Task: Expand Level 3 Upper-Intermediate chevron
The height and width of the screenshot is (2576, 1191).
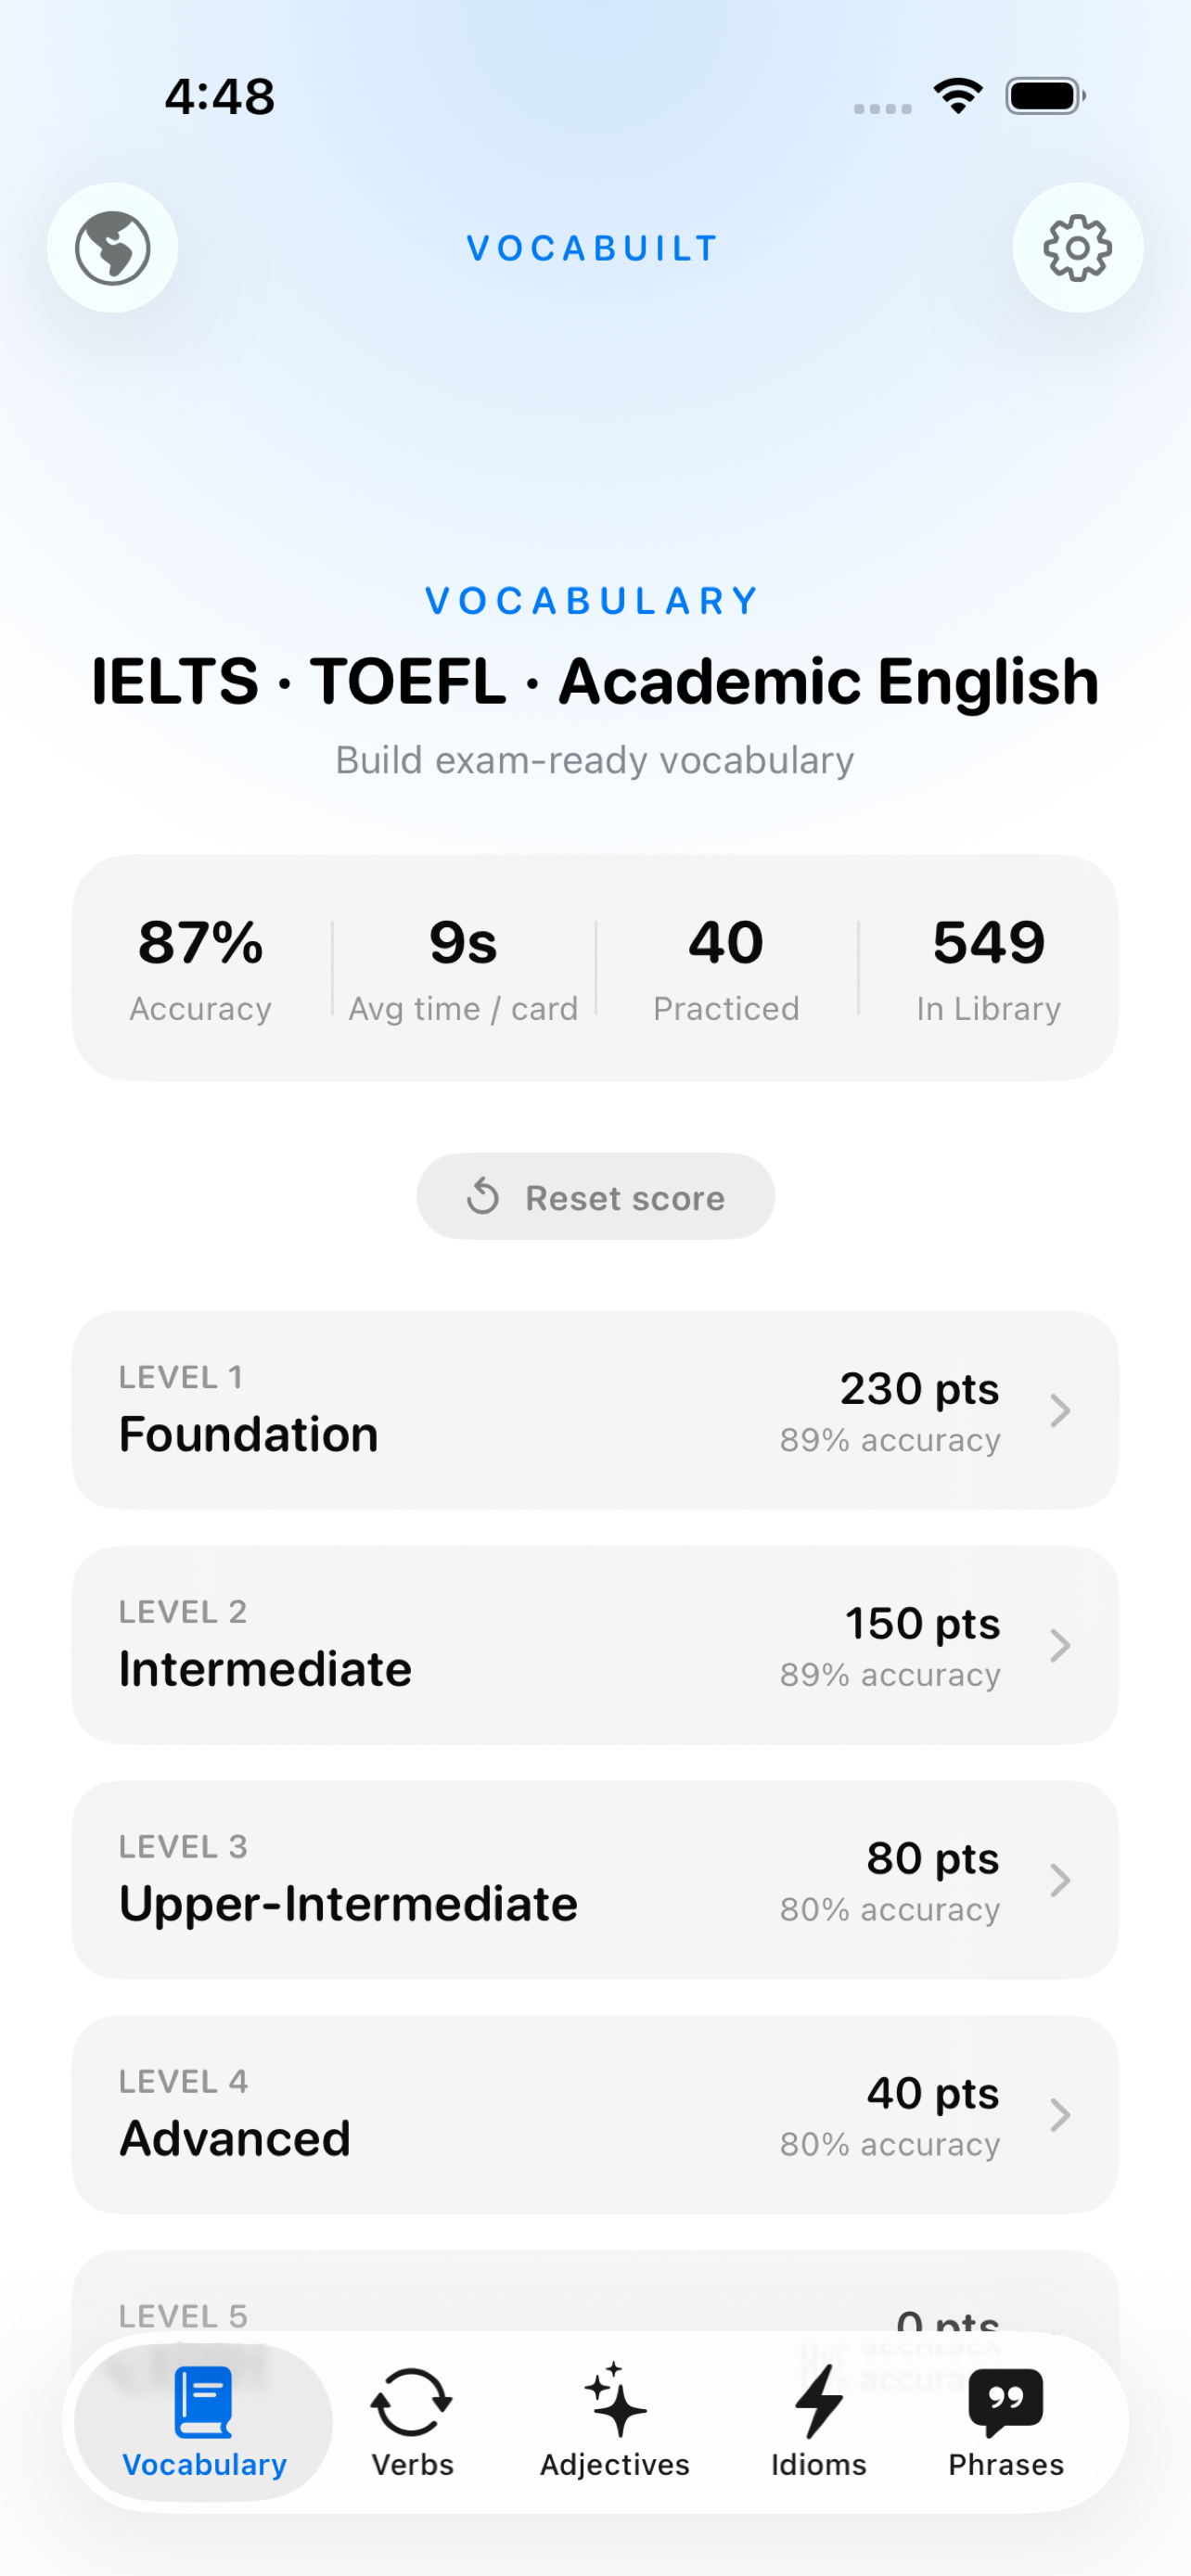Action: coord(1060,1880)
